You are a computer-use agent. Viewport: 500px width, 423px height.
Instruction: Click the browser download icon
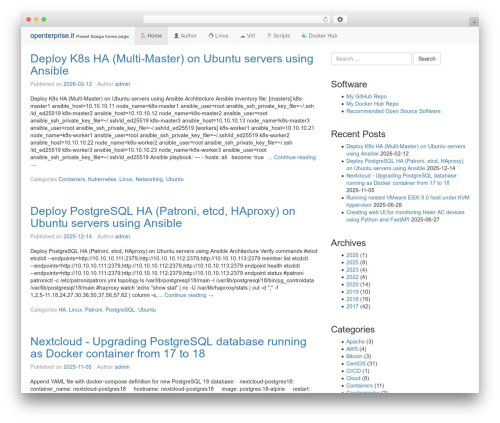[x=340, y=20]
